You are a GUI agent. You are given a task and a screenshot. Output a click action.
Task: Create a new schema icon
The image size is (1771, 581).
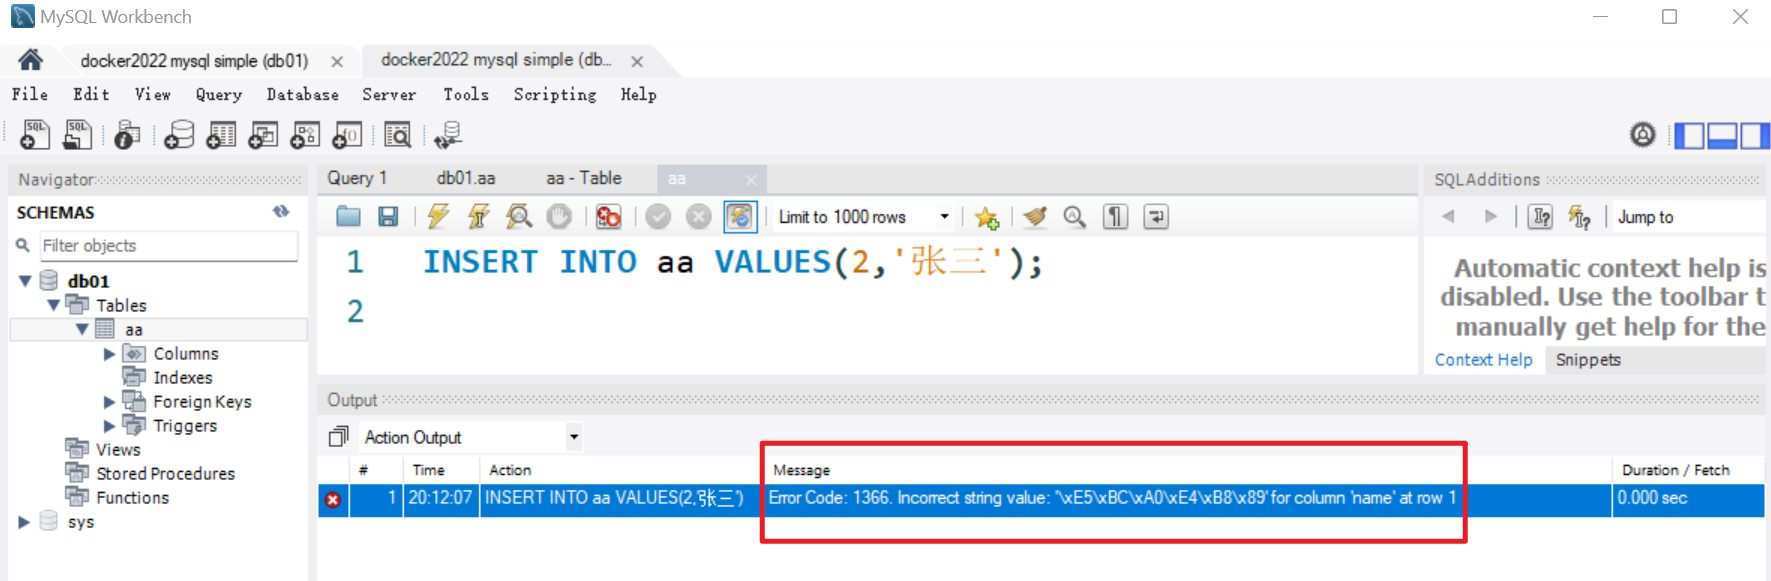tap(179, 134)
